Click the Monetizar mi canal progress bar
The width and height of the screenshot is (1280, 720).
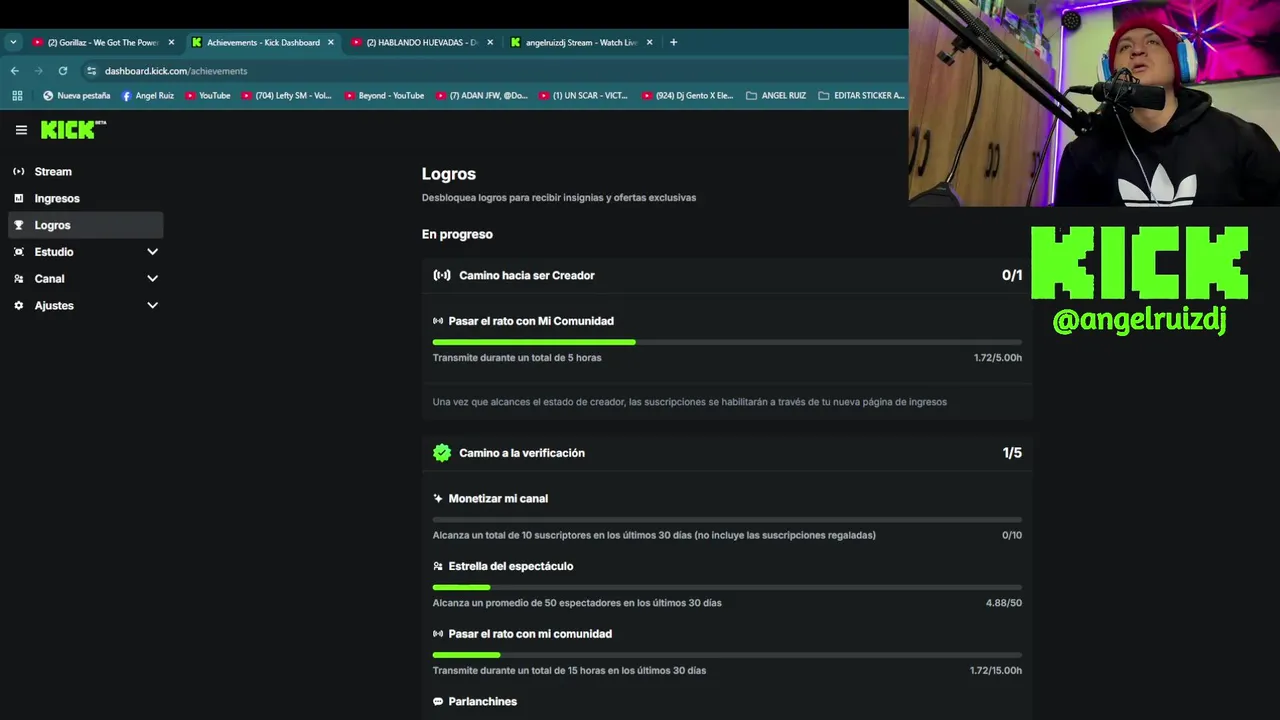(727, 520)
